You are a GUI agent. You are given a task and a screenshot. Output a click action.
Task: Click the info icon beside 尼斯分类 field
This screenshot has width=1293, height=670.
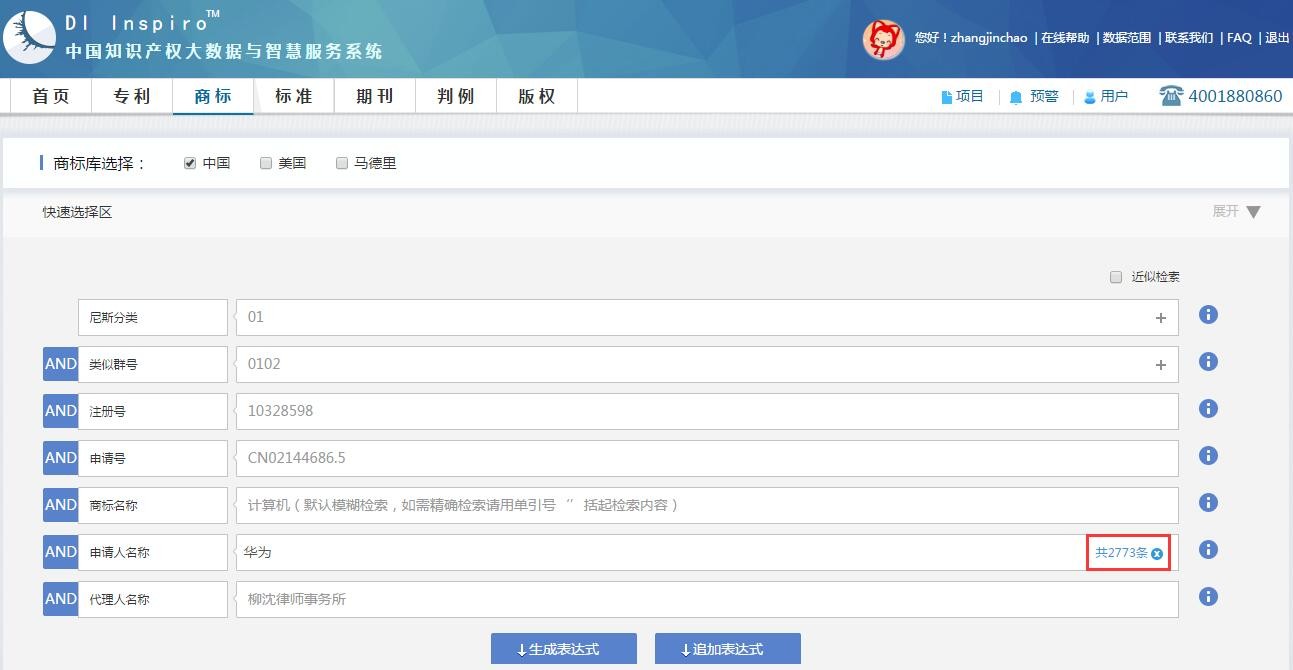coord(1208,315)
